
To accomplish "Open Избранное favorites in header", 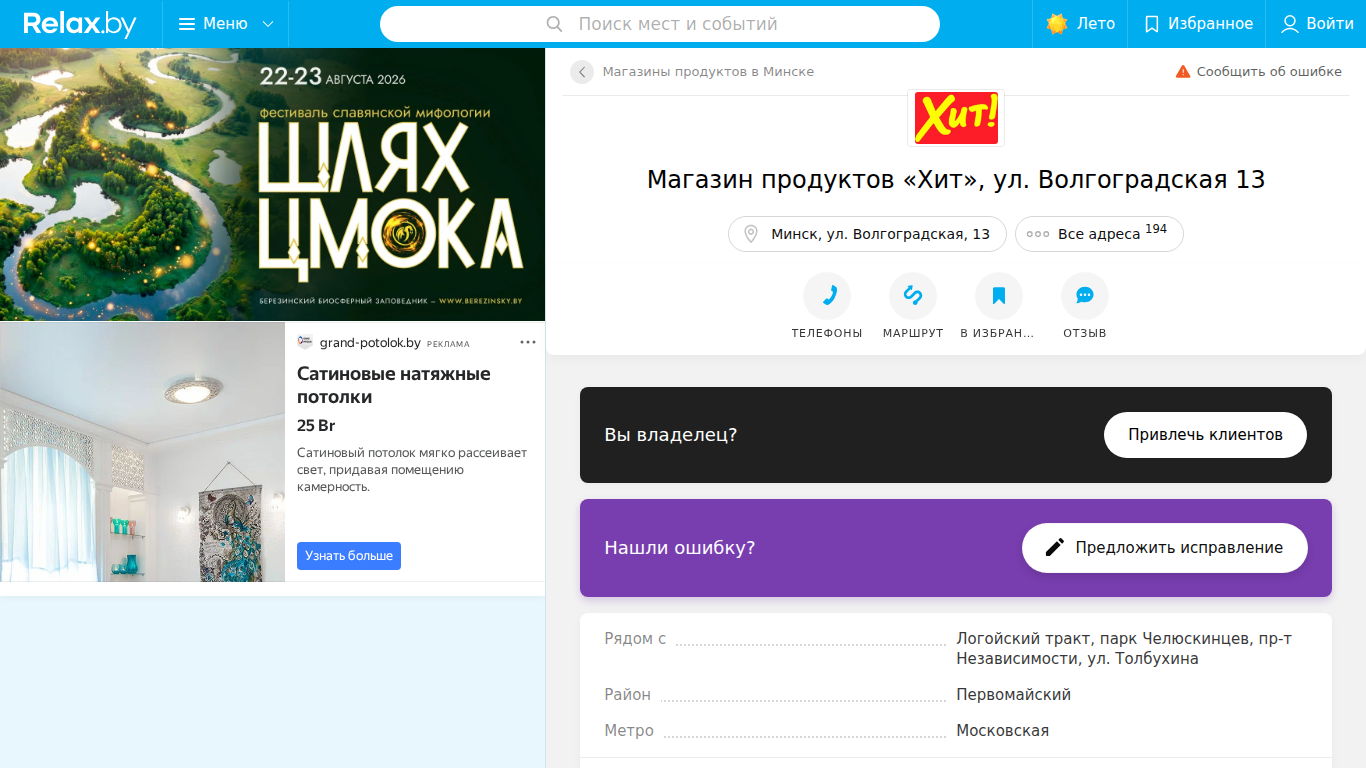I will point(1198,24).
